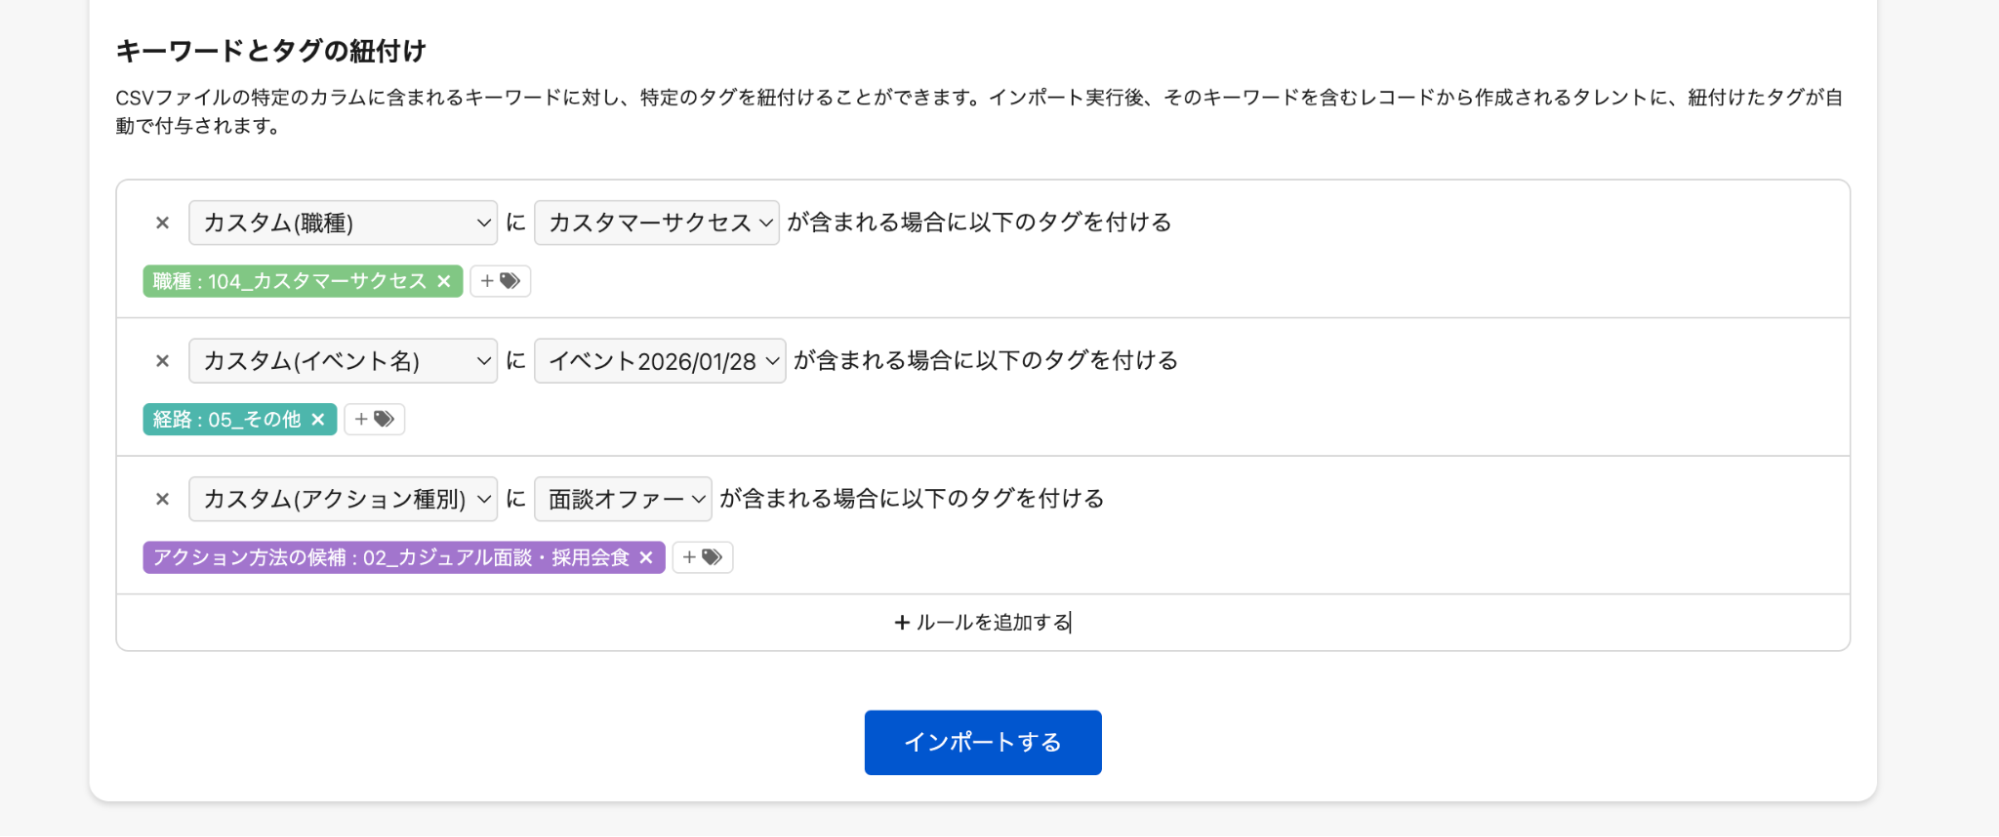Click the green 職種 tag label
The height and width of the screenshot is (837, 1999).
coord(289,282)
